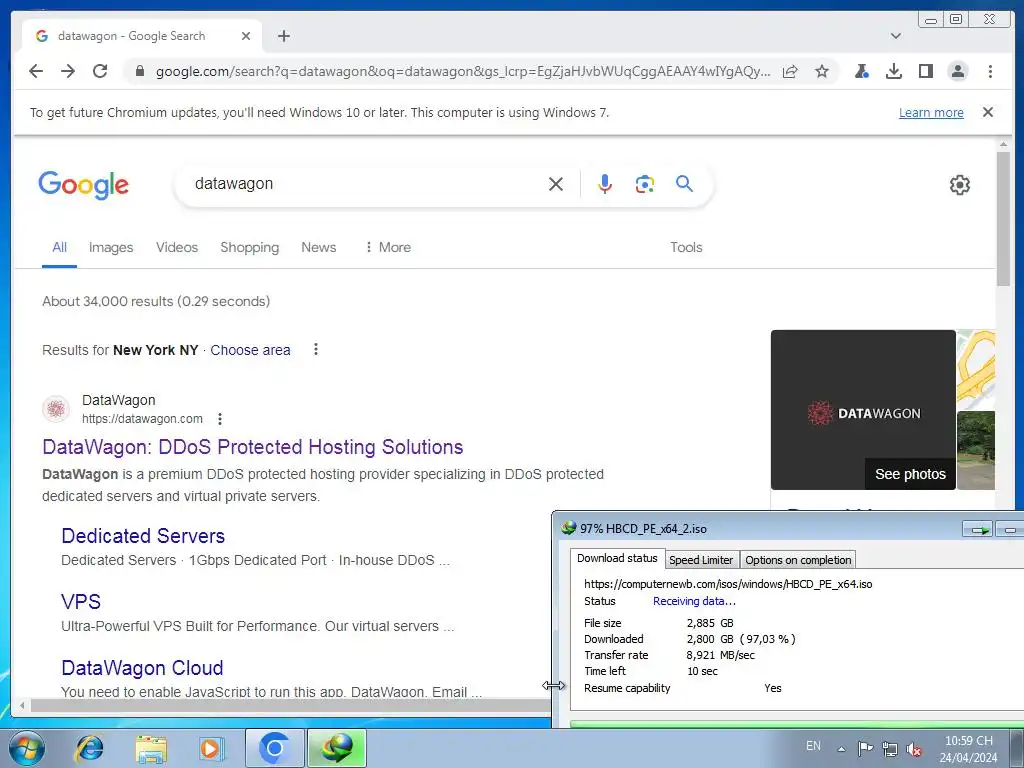Image resolution: width=1024 pixels, height=768 pixels.
Task: Submit search with magnifying glass icon
Action: tap(684, 184)
